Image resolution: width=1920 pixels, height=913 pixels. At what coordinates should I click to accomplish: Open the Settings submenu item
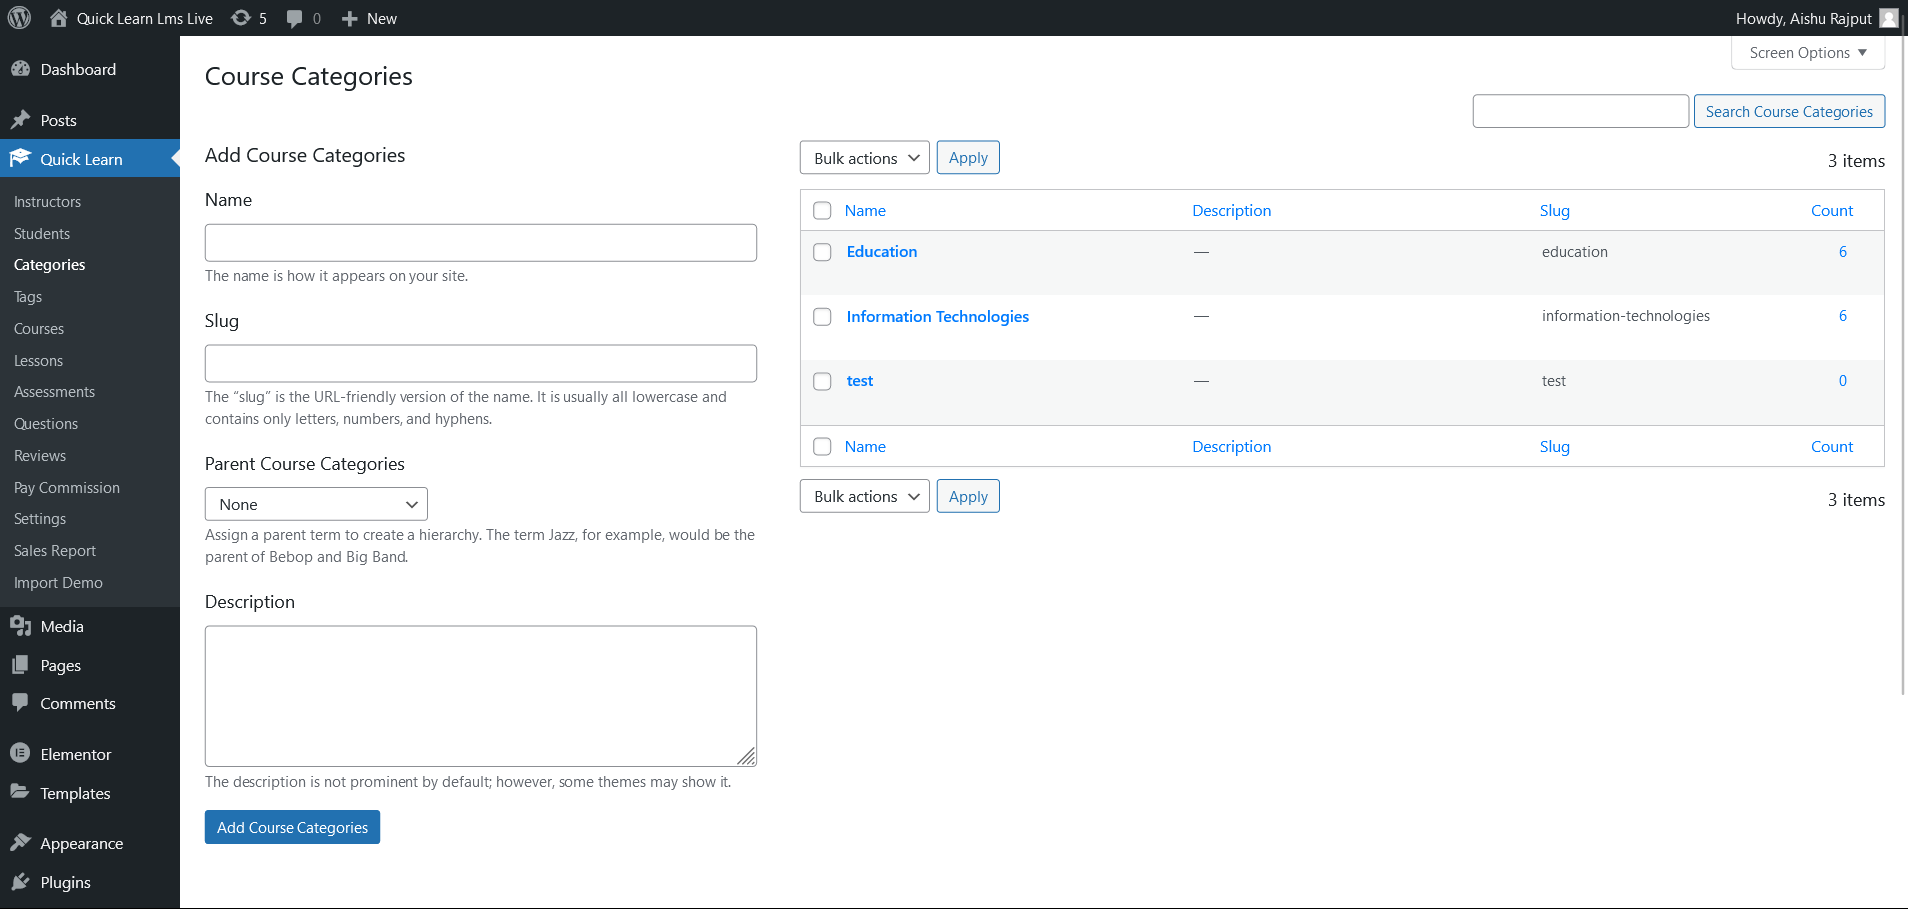pos(40,519)
